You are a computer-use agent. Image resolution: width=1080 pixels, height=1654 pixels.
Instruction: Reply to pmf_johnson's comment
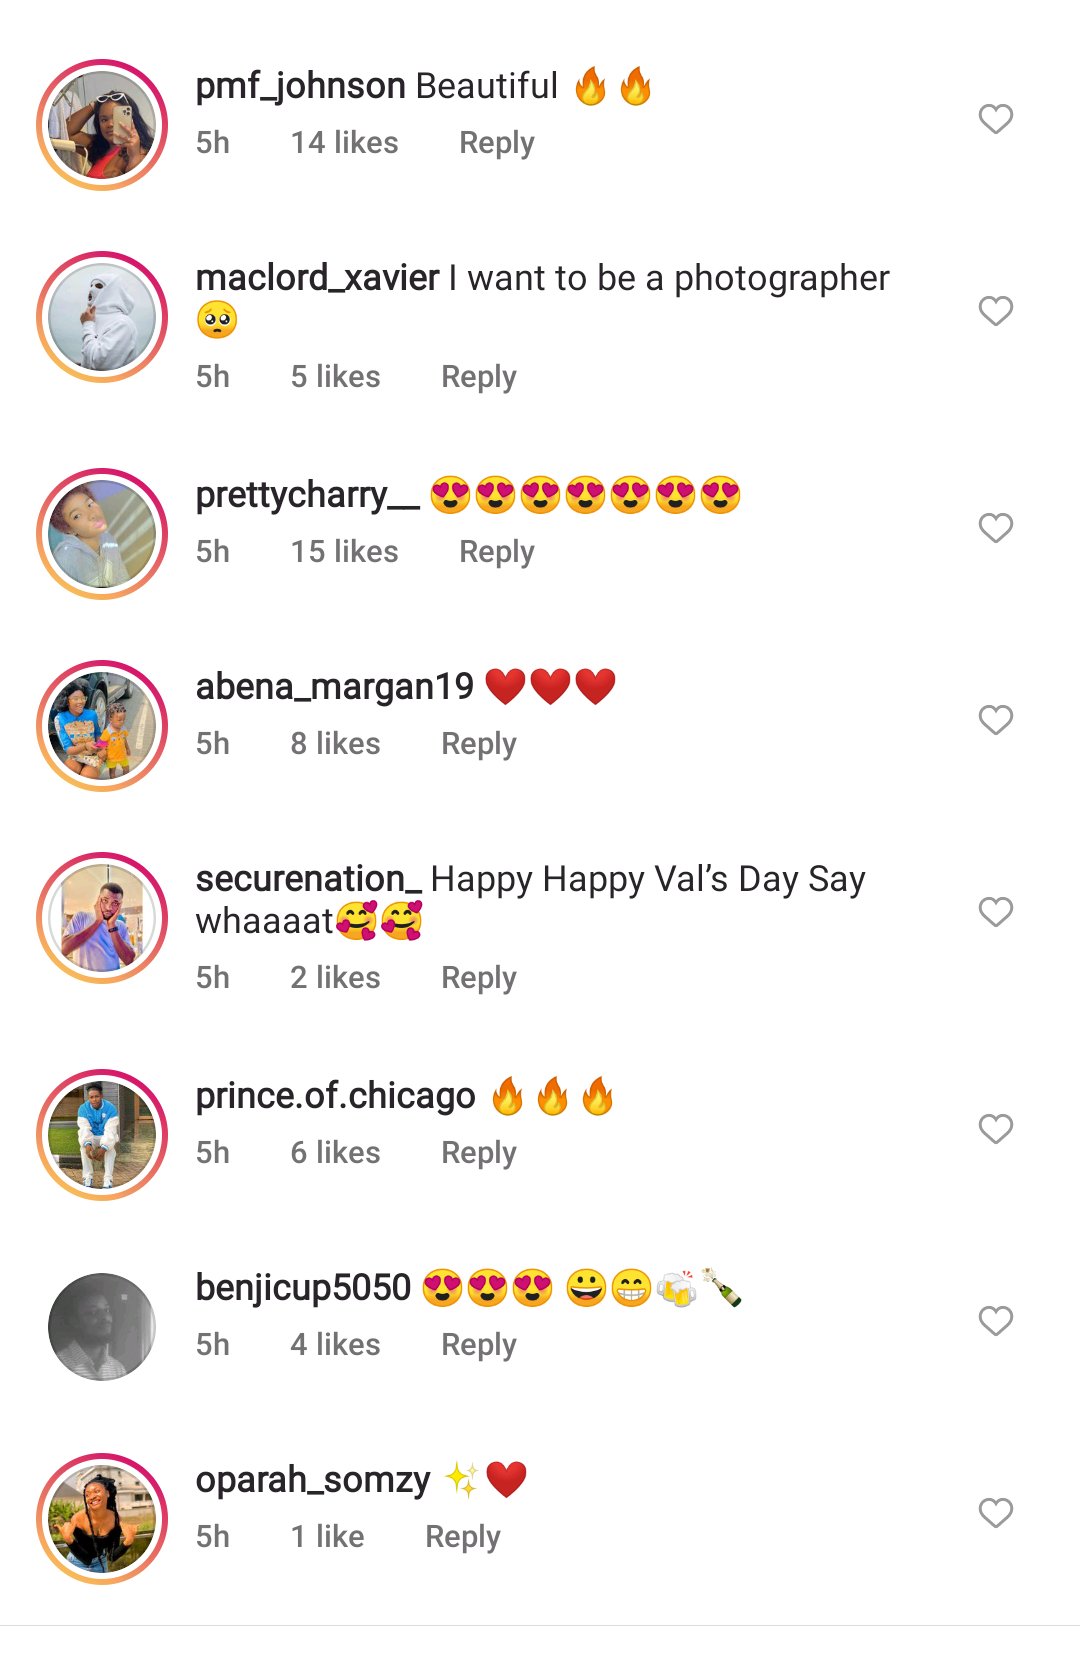click(x=496, y=143)
